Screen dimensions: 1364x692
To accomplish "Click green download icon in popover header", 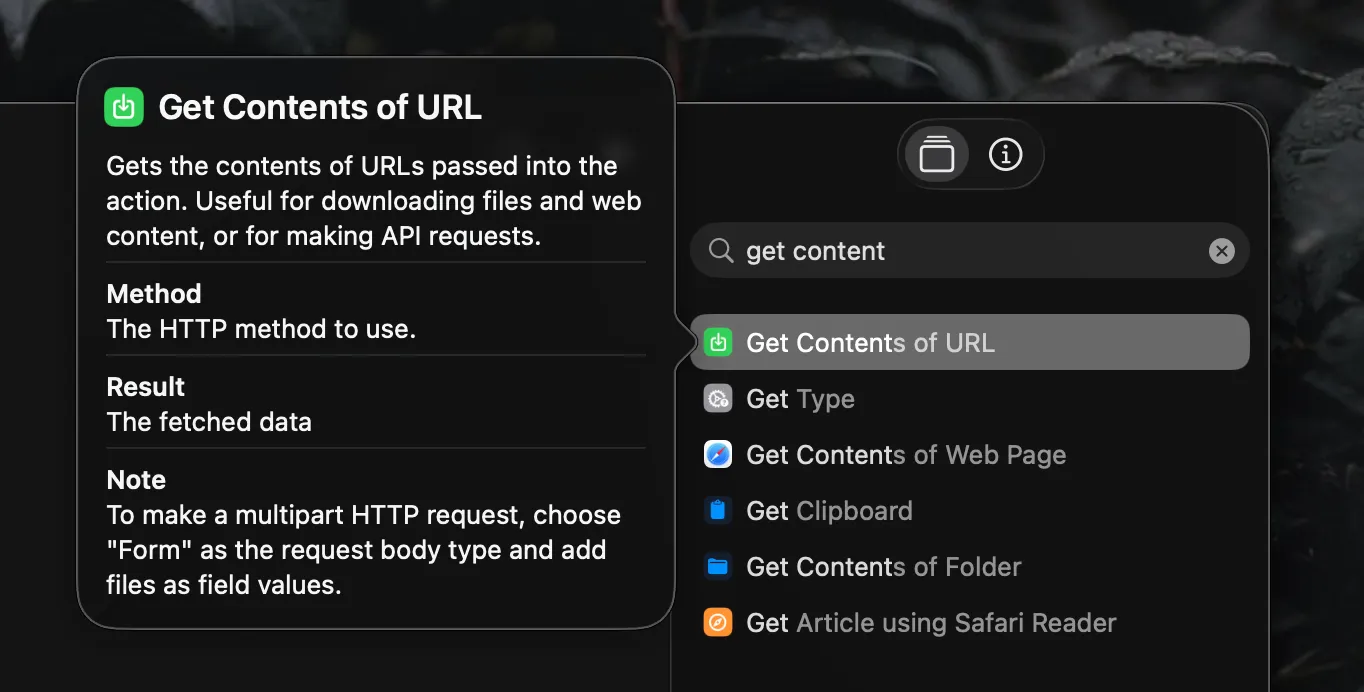I will (x=124, y=107).
